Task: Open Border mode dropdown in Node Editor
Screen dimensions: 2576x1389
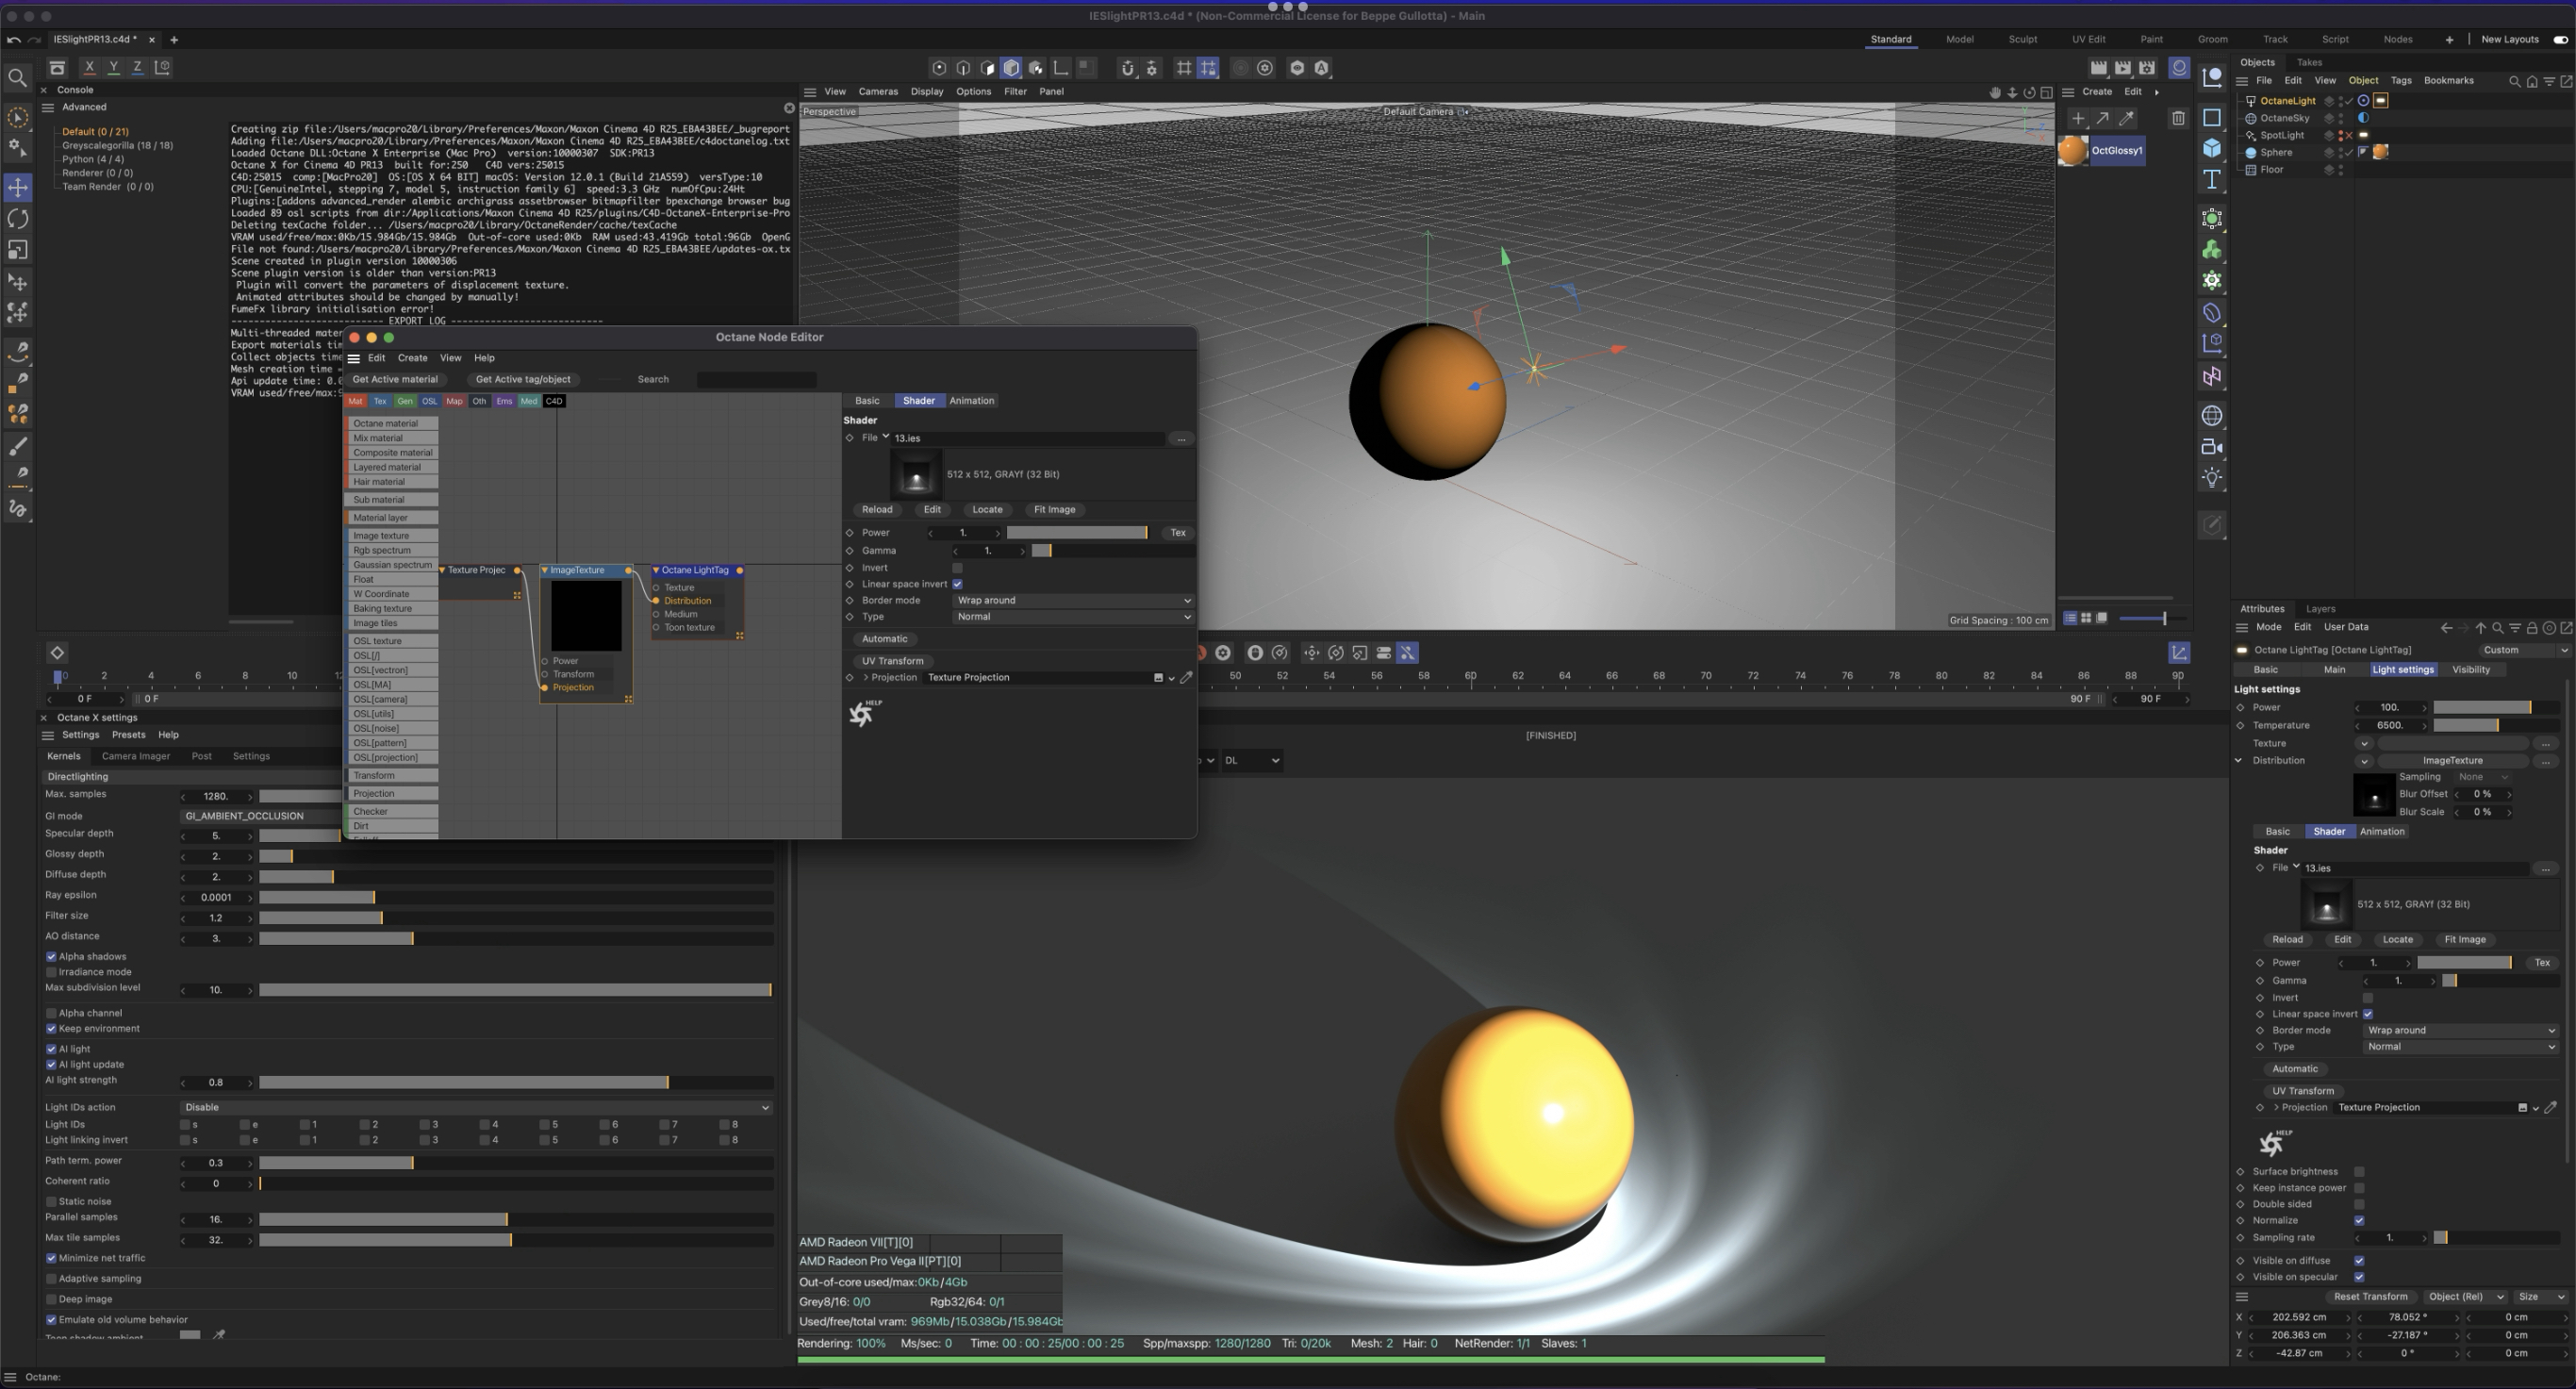Action: coord(1072,600)
